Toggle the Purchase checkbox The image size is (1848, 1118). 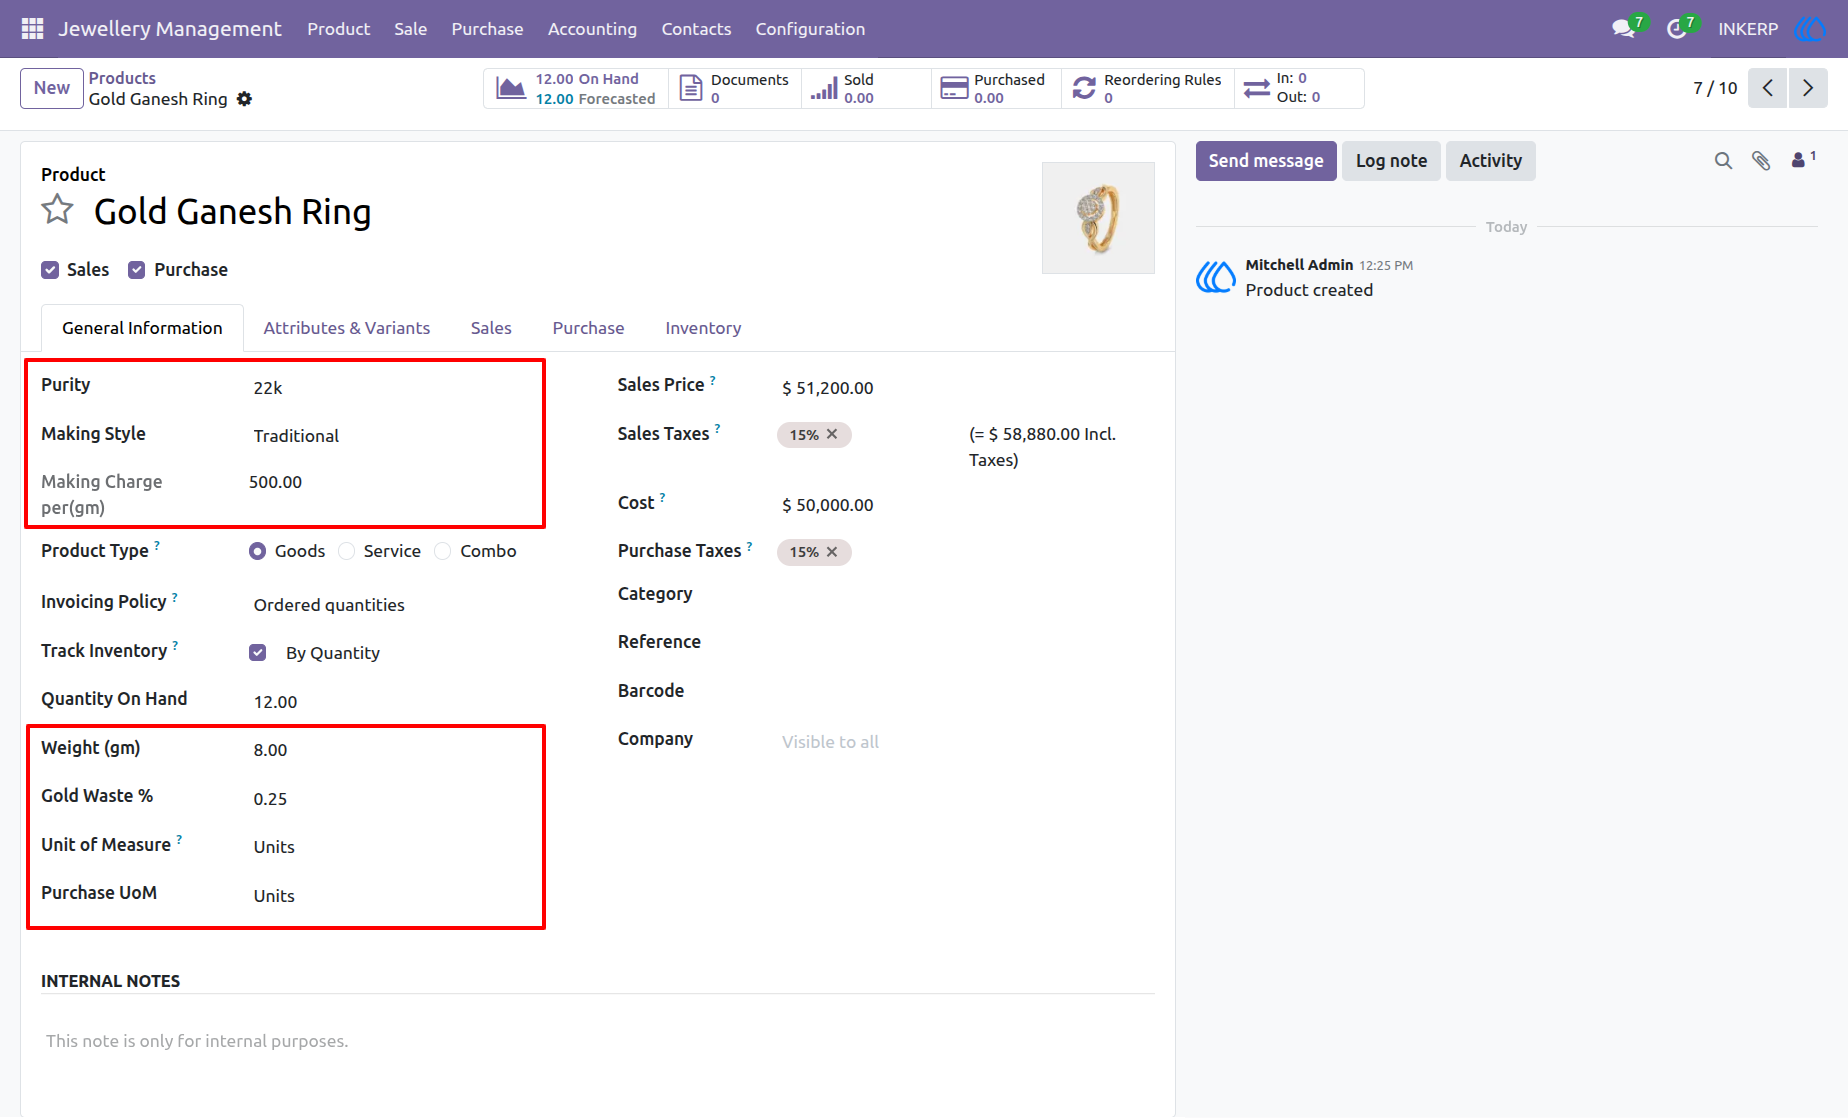[137, 270]
